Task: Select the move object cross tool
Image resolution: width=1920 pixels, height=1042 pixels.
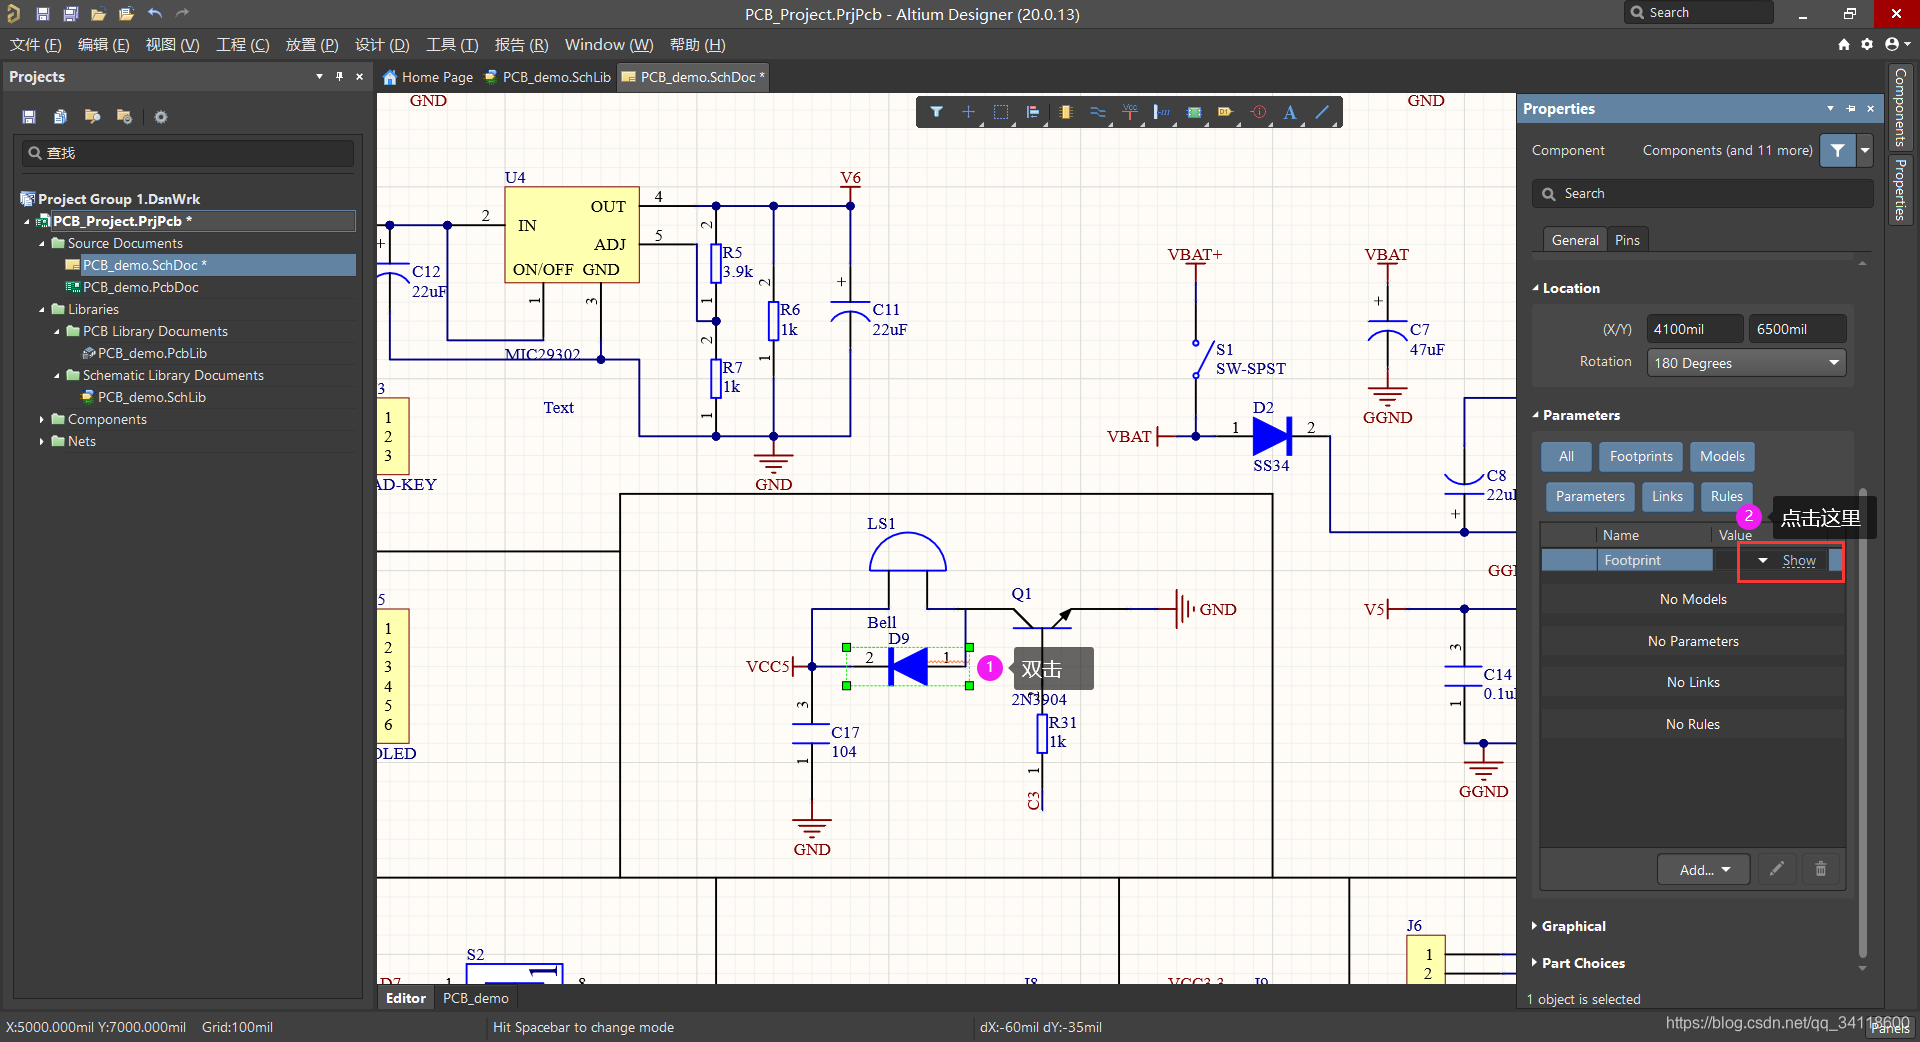Action: [x=968, y=112]
